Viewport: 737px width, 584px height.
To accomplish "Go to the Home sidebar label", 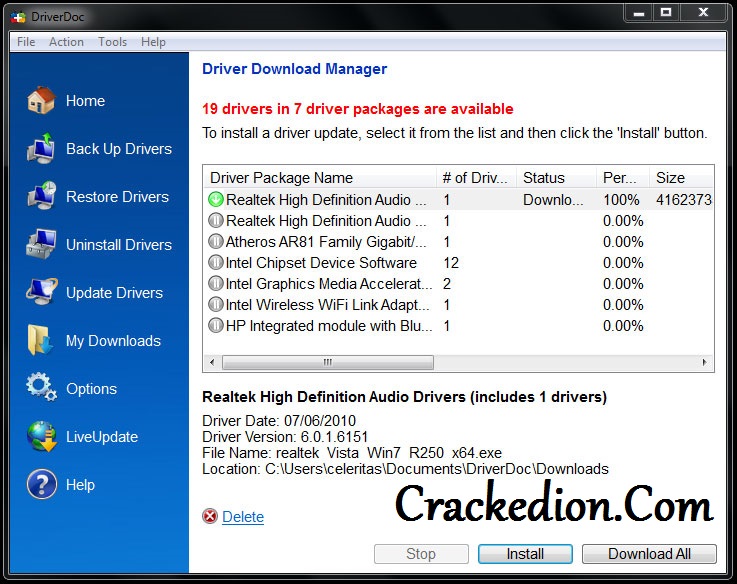I will [x=85, y=101].
